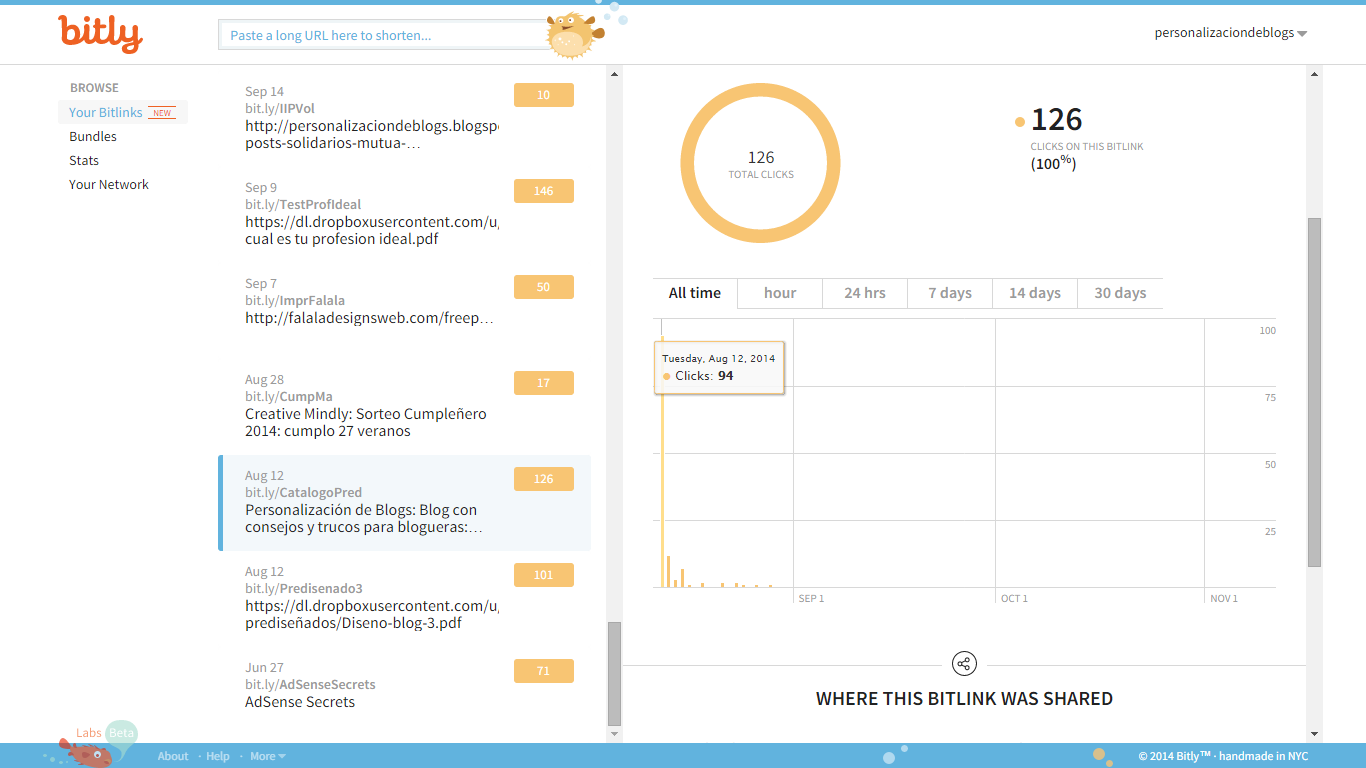Click the Help footer link
This screenshot has height=768, width=1366.
tap(218, 756)
